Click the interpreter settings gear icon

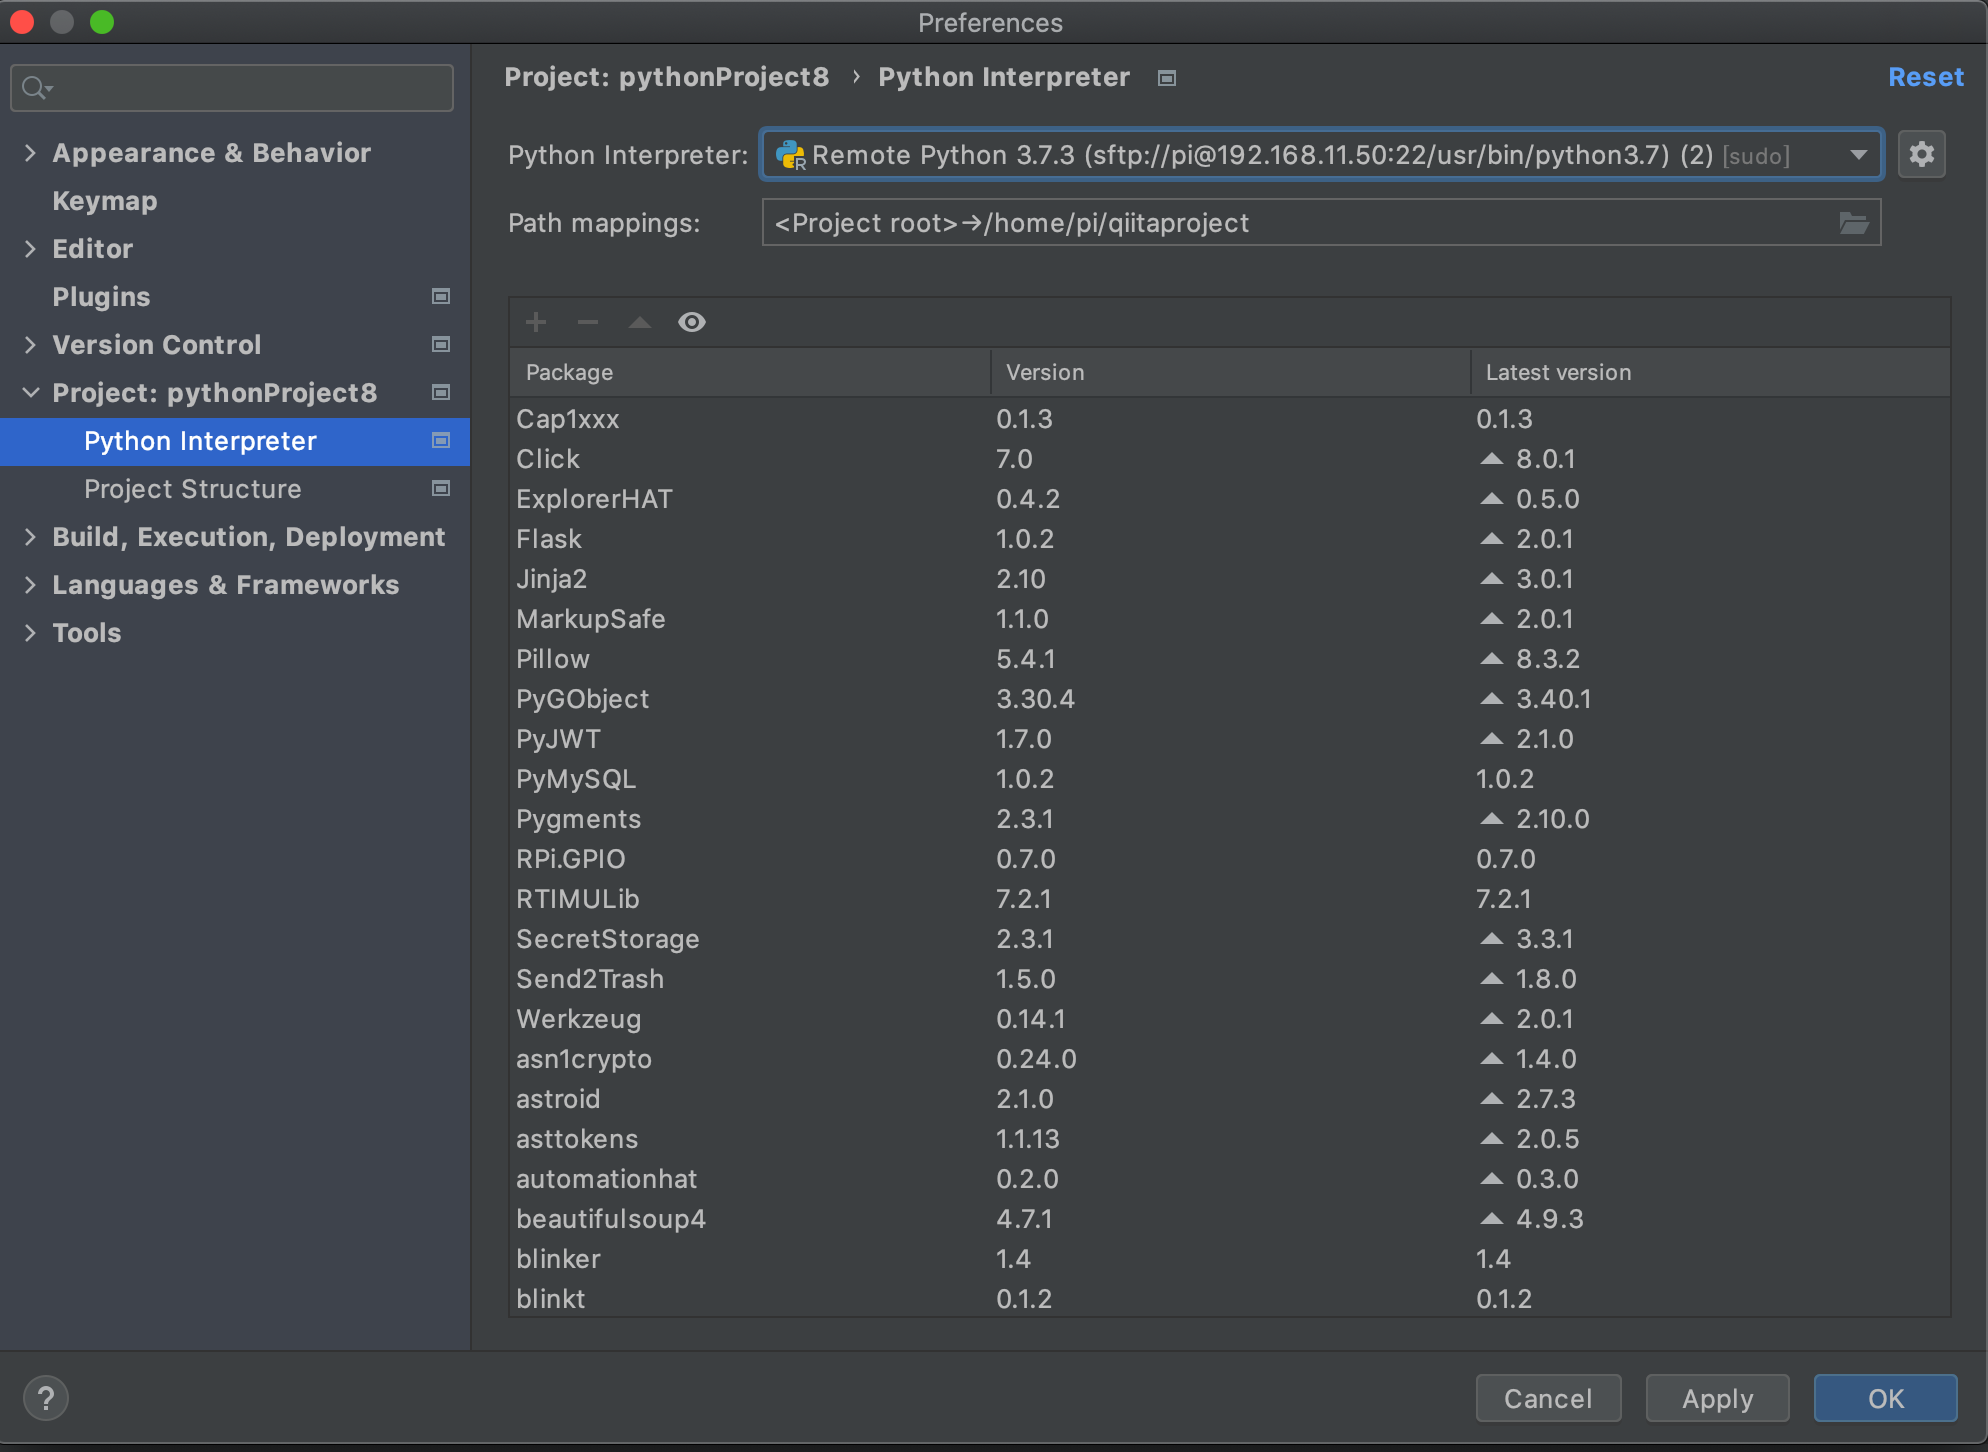pos(1921,155)
